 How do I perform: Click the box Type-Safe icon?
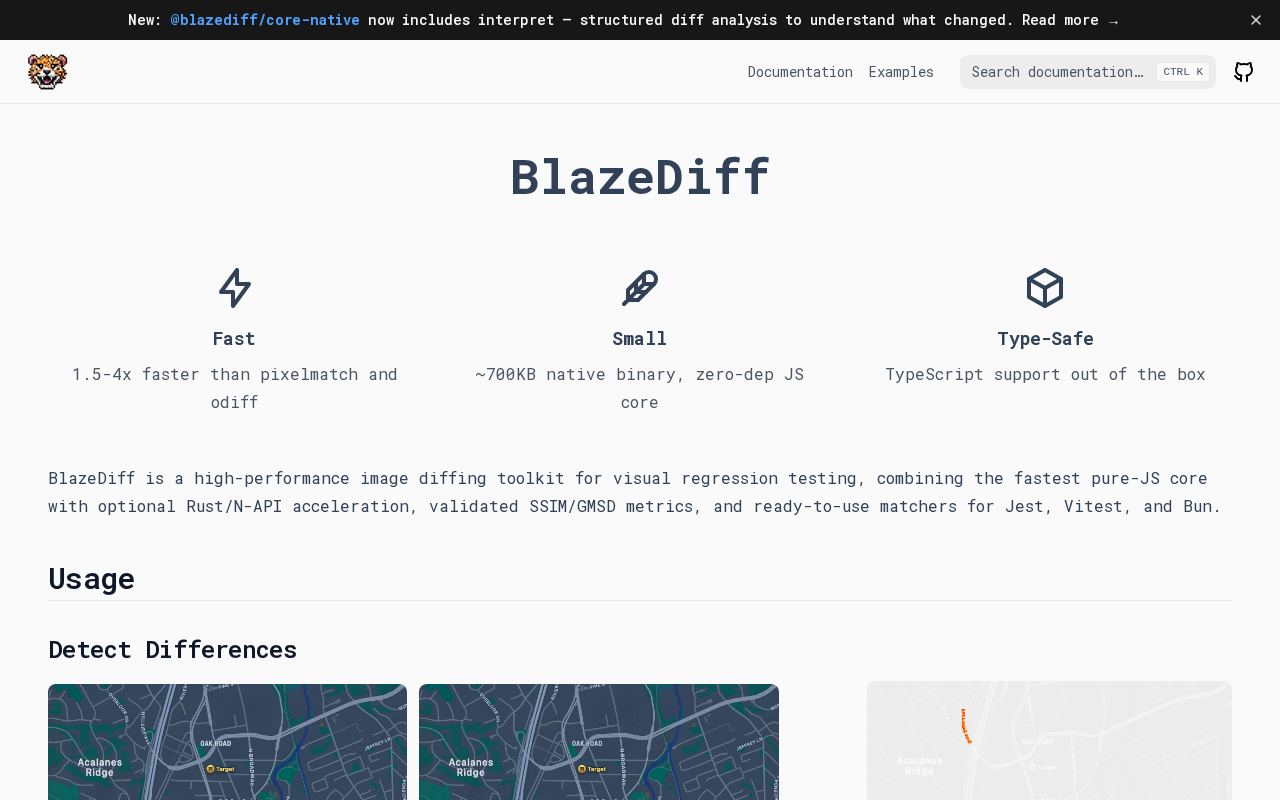(1045, 288)
